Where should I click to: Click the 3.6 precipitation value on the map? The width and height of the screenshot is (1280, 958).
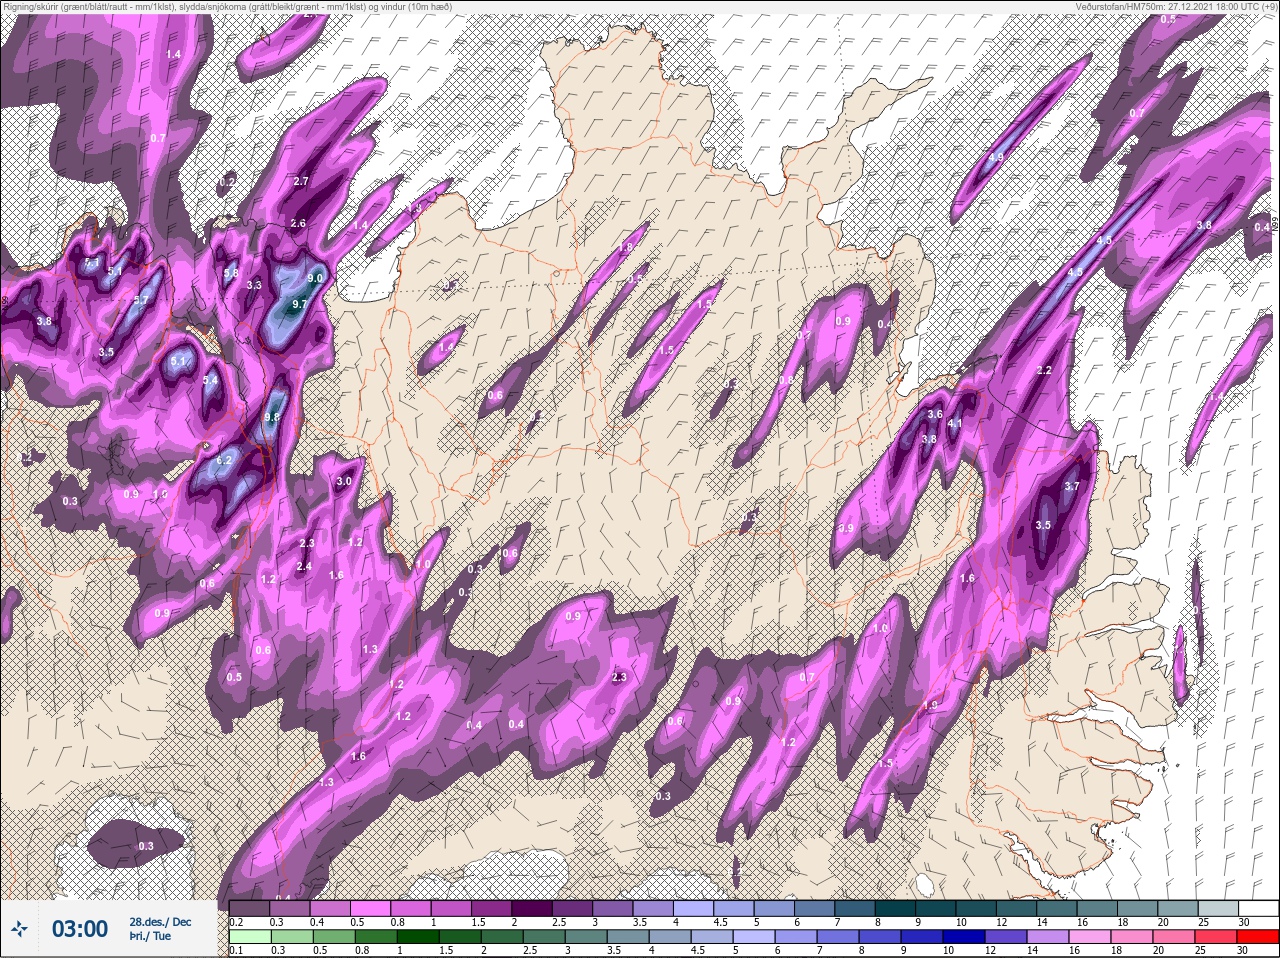click(x=935, y=414)
